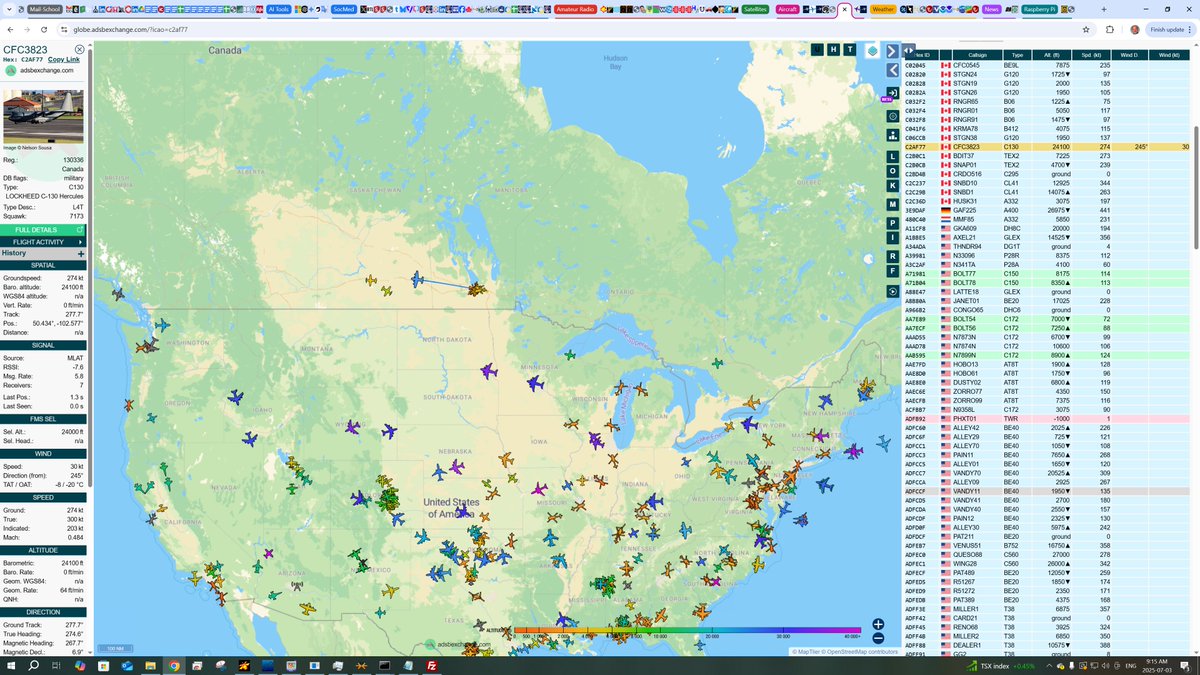
Task: Toggle table width double-arrow button
Action: pos(909,50)
